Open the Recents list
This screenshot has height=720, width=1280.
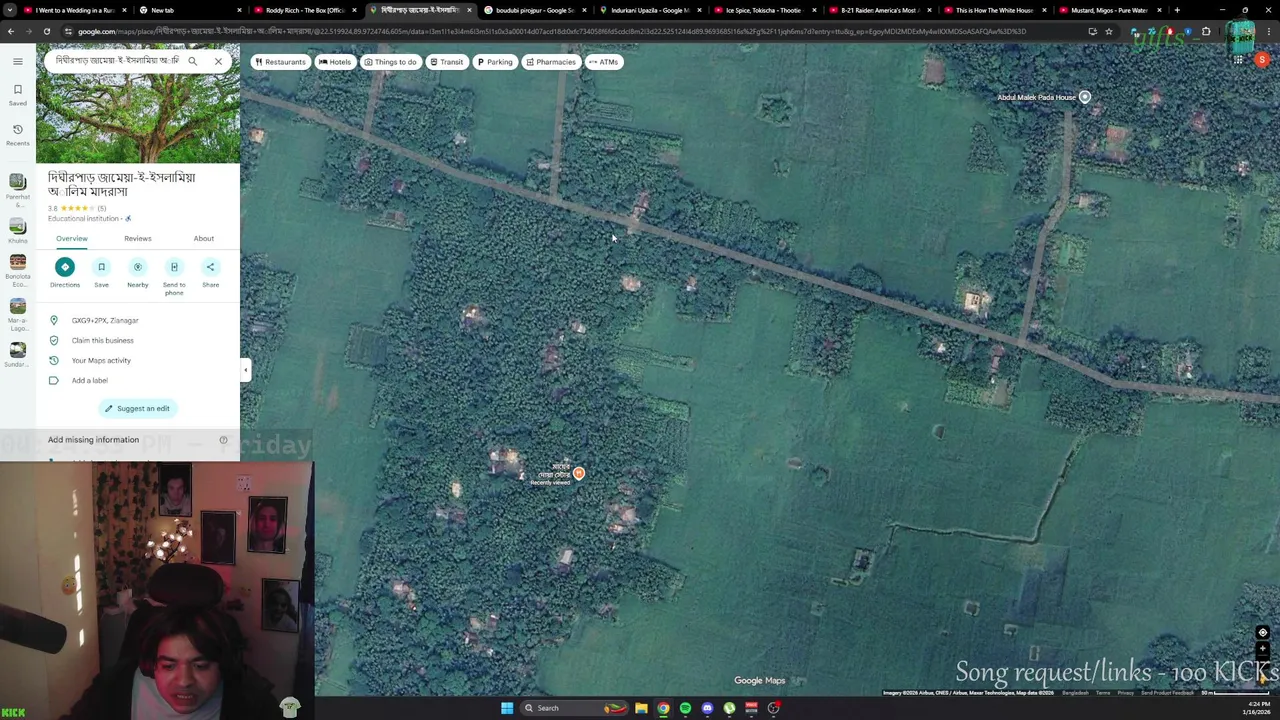[17, 135]
